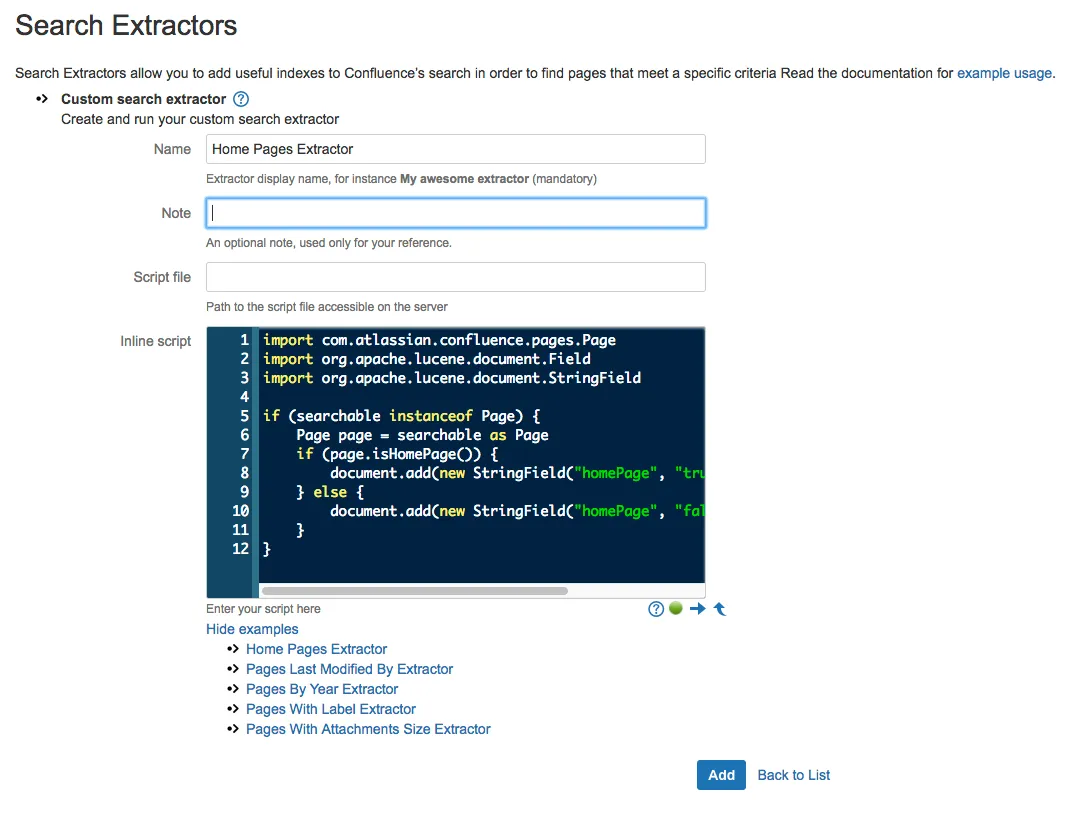Grab the script editor horizontal scrollbar

tap(414, 590)
